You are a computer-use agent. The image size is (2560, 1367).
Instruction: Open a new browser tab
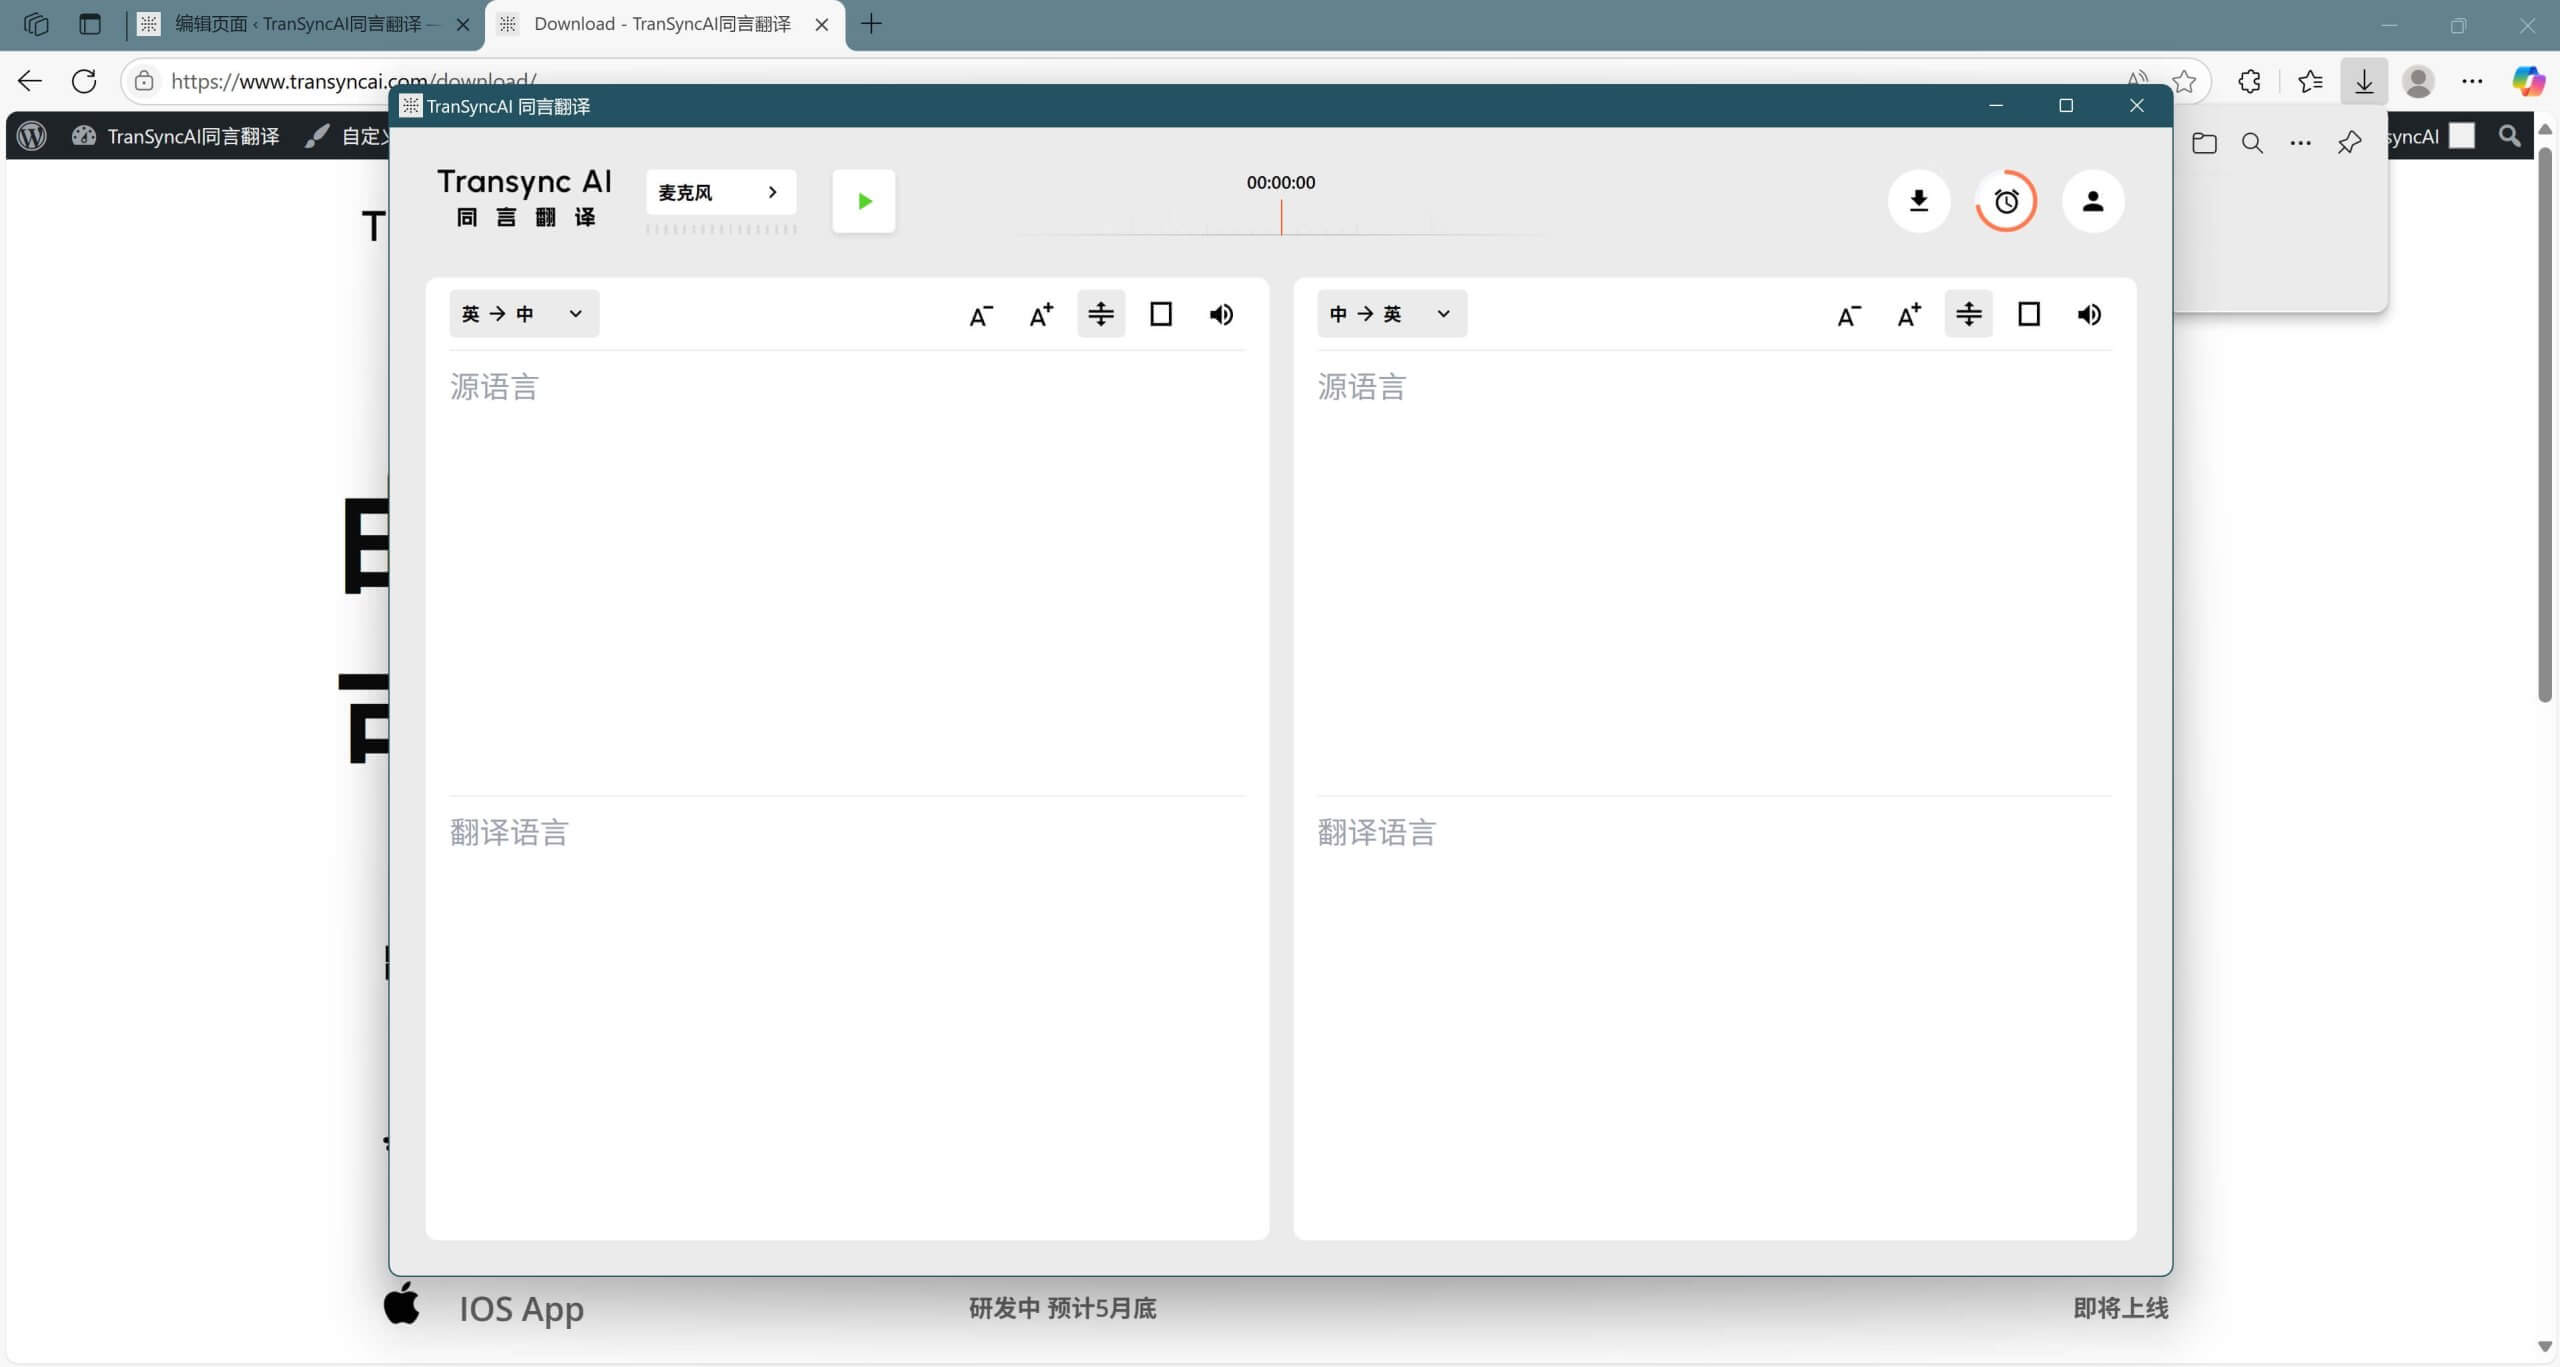[871, 24]
